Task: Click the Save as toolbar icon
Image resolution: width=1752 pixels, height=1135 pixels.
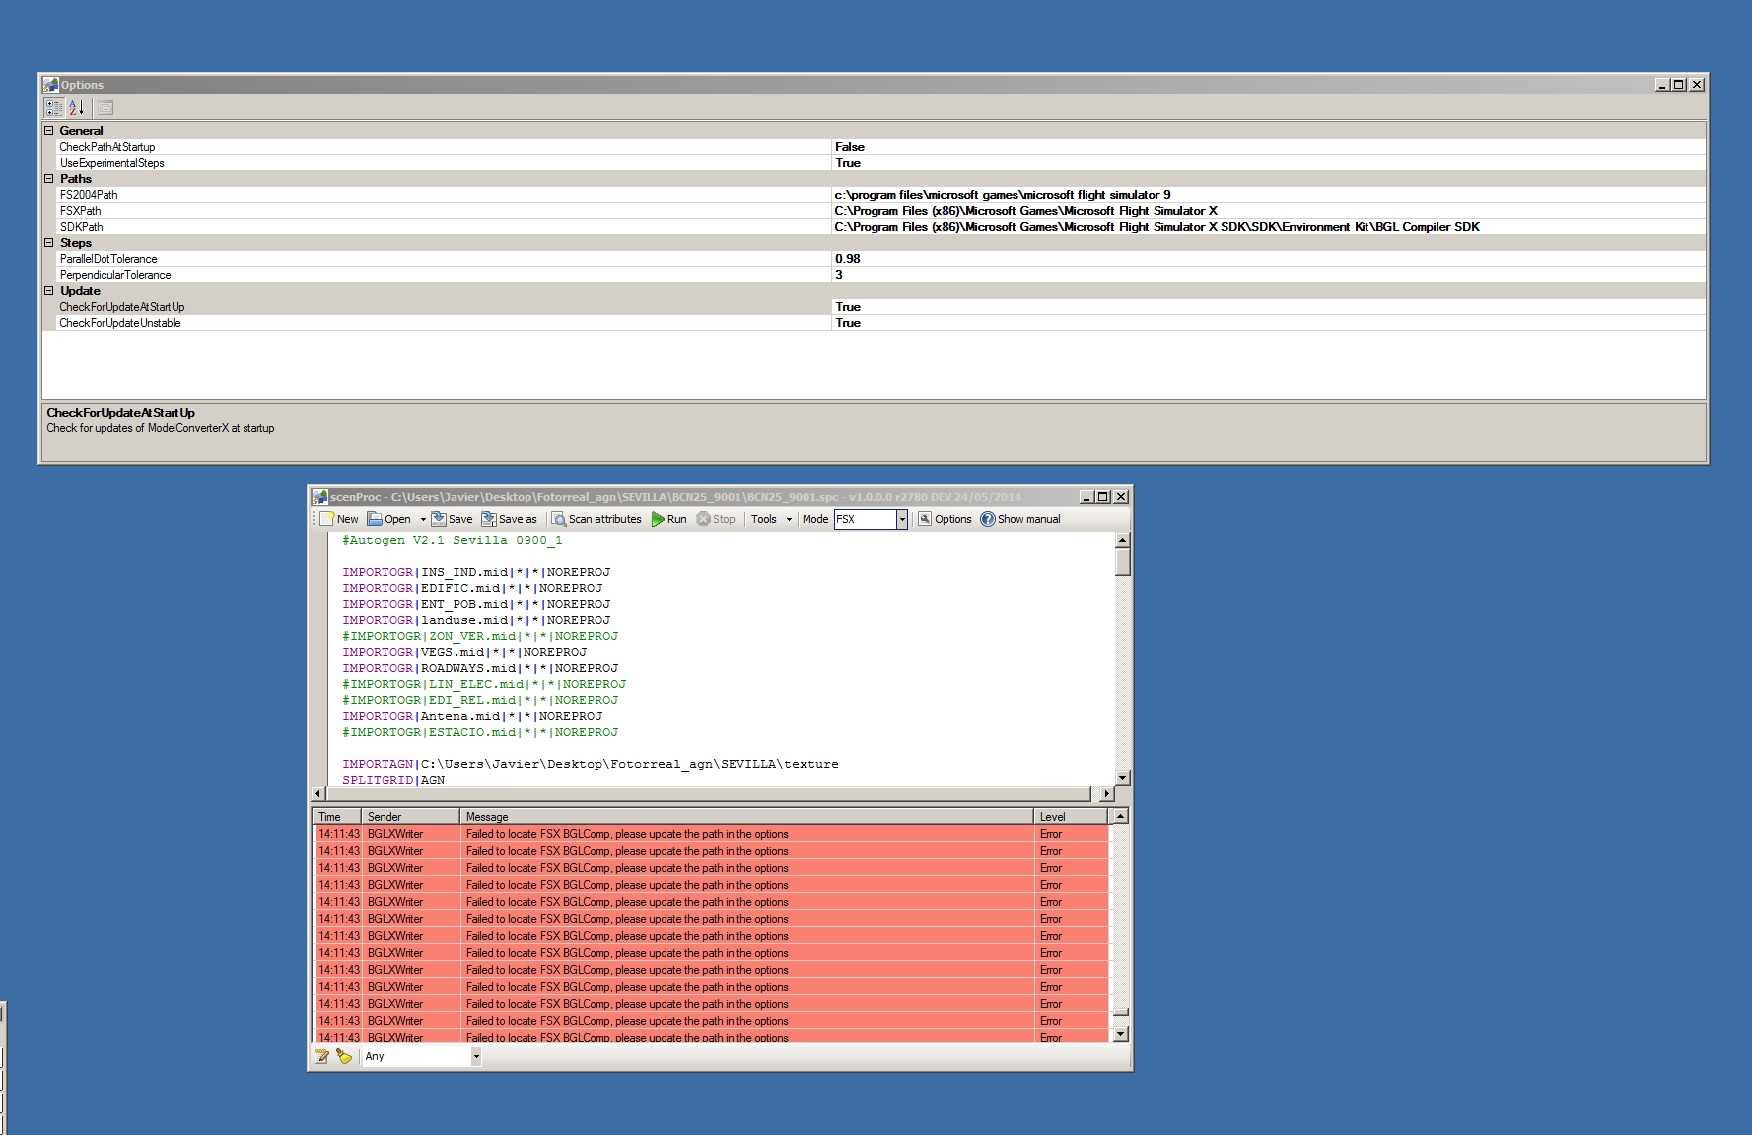Action: click(x=489, y=519)
